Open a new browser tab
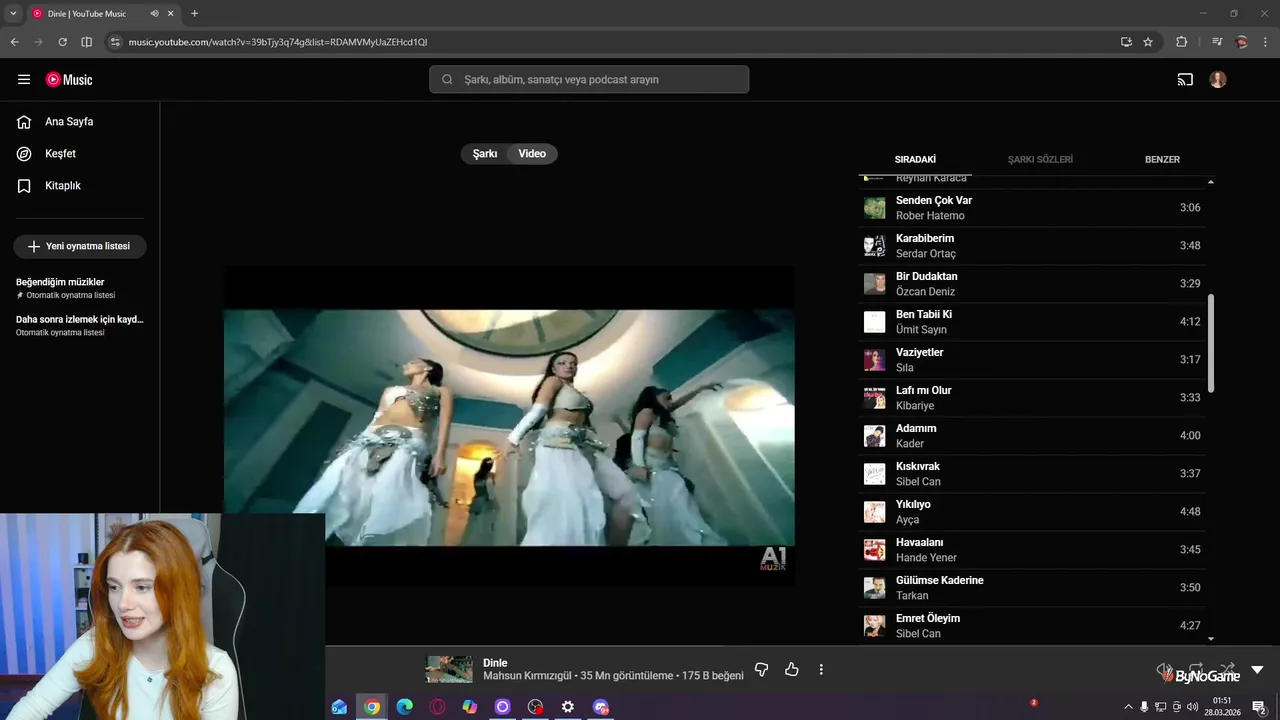This screenshot has height=720, width=1280. (x=194, y=14)
